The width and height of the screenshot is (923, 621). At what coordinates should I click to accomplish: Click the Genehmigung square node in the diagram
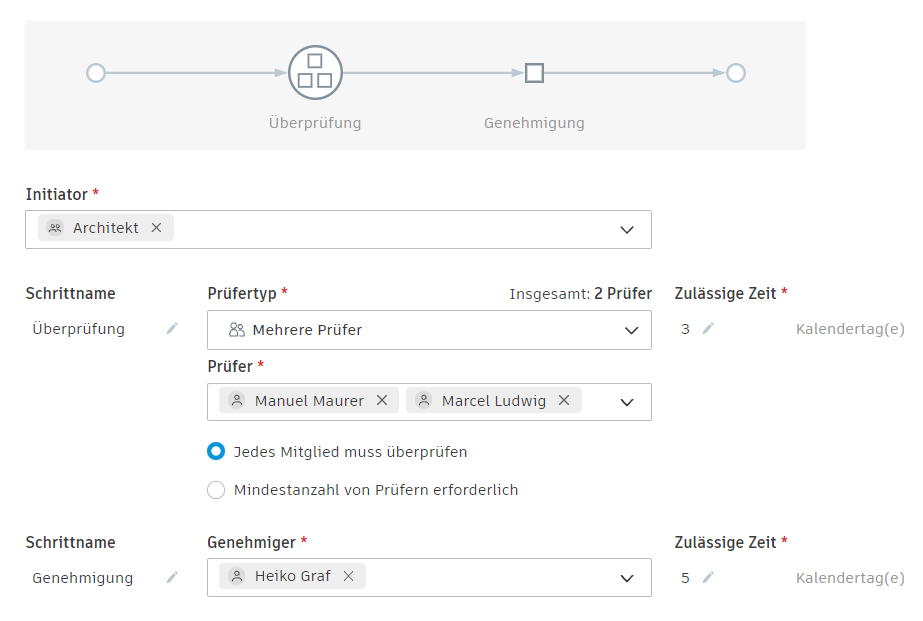pos(534,73)
